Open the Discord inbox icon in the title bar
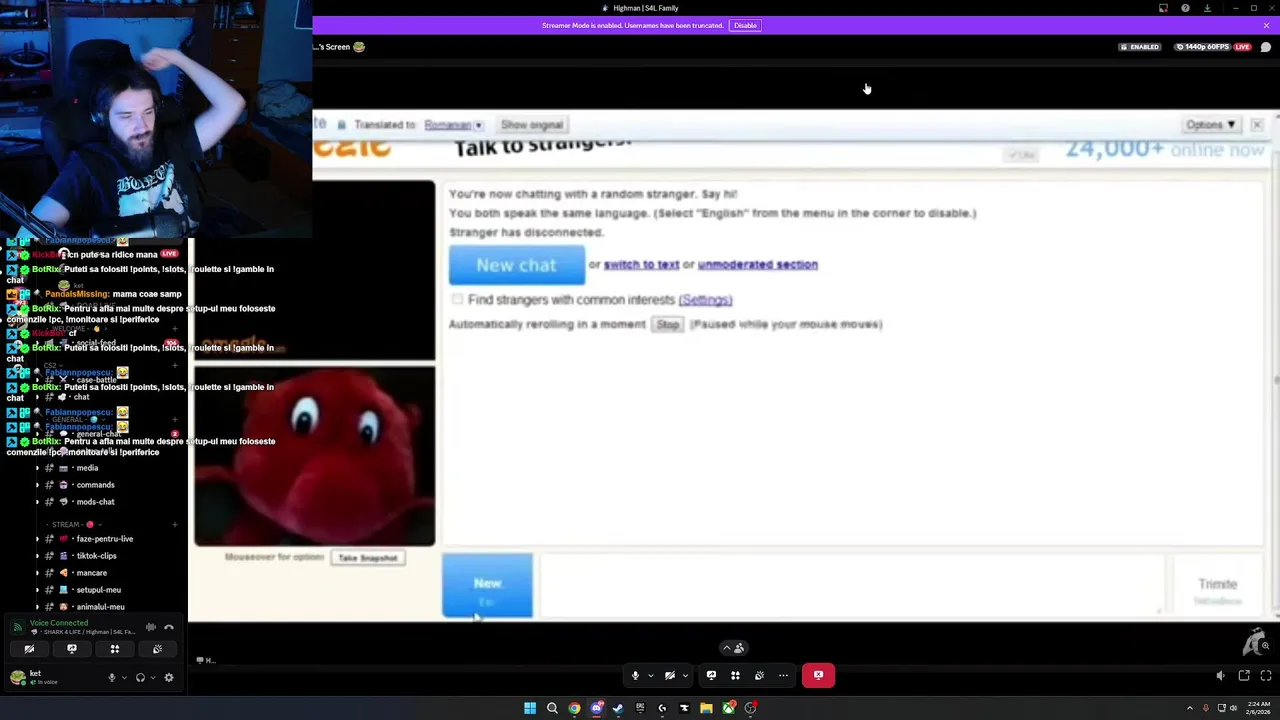 [1163, 8]
